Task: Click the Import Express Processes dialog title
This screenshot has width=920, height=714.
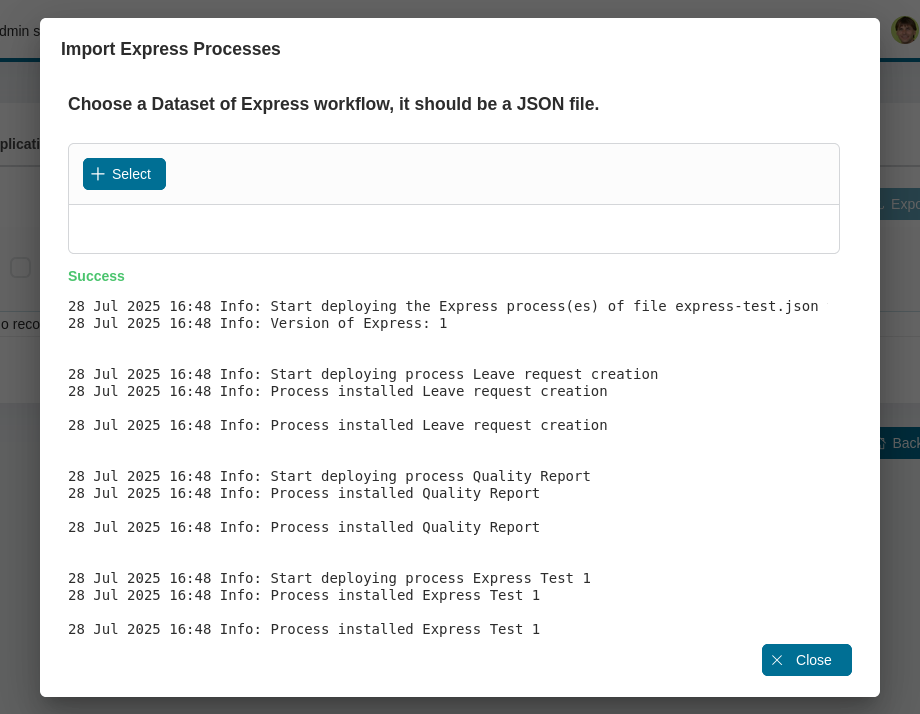Action: [x=170, y=49]
